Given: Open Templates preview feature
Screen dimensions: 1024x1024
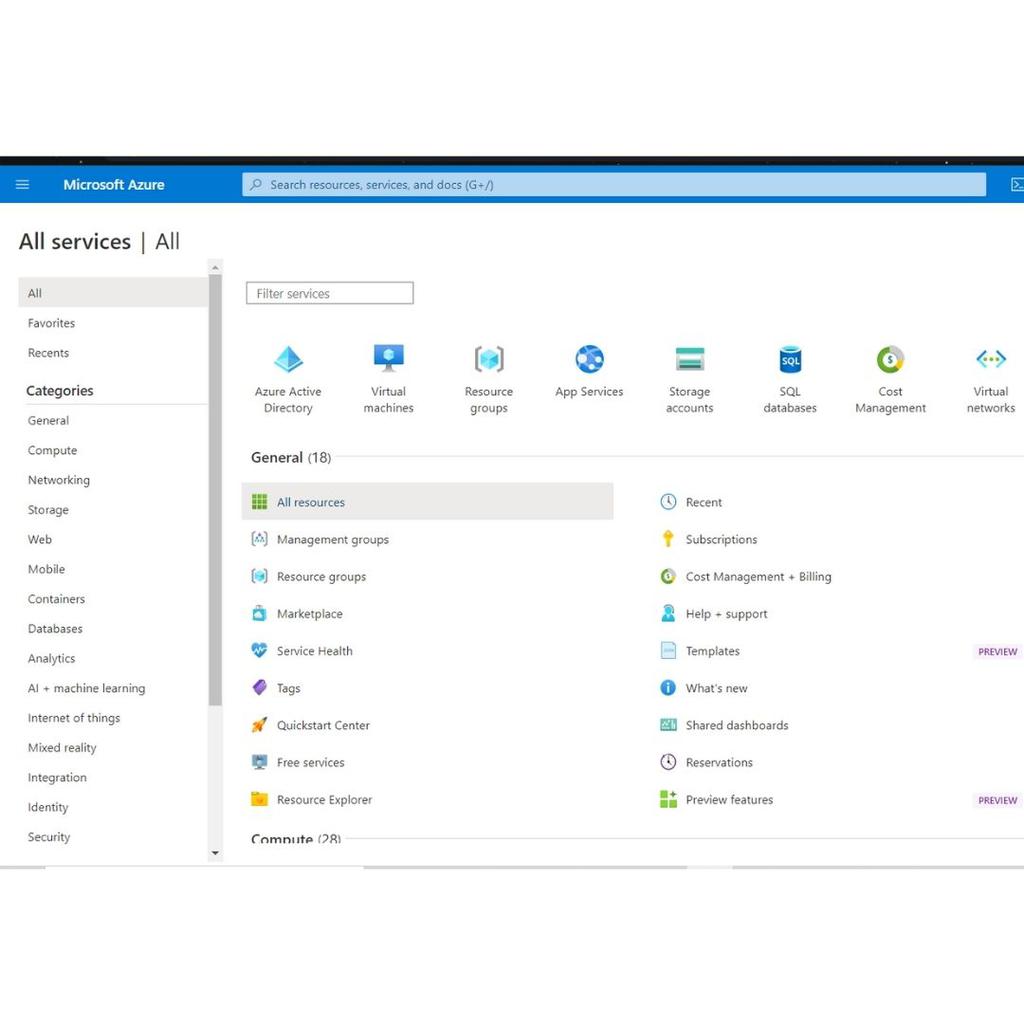Looking at the screenshot, I should (x=712, y=651).
